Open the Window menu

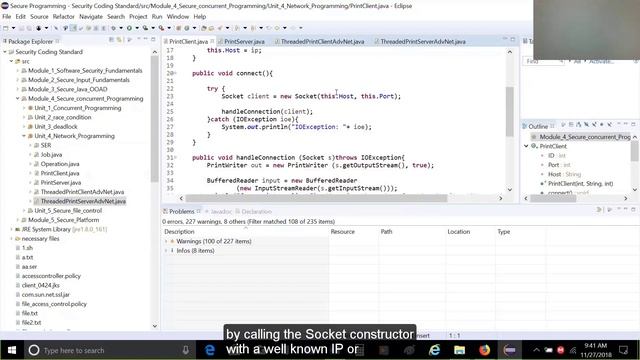click(x=178, y=17)
